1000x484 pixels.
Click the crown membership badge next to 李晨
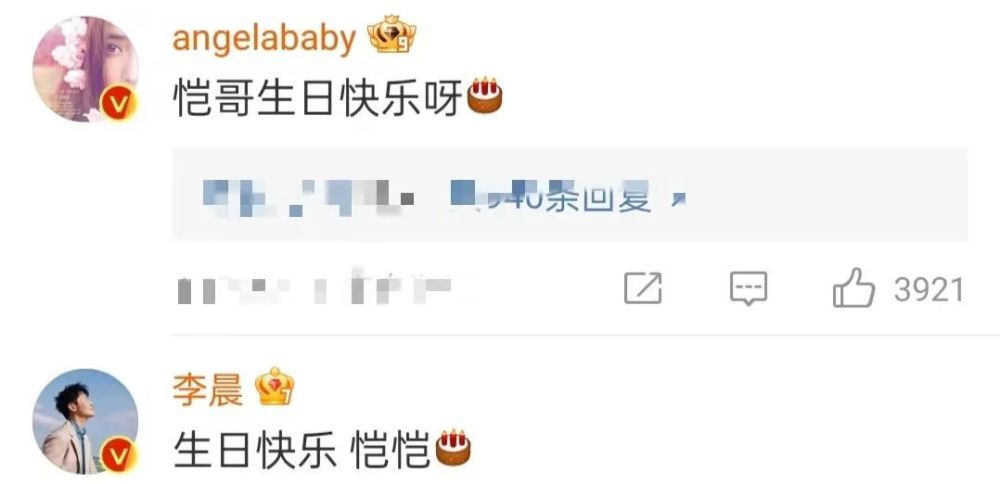(274, 387)
